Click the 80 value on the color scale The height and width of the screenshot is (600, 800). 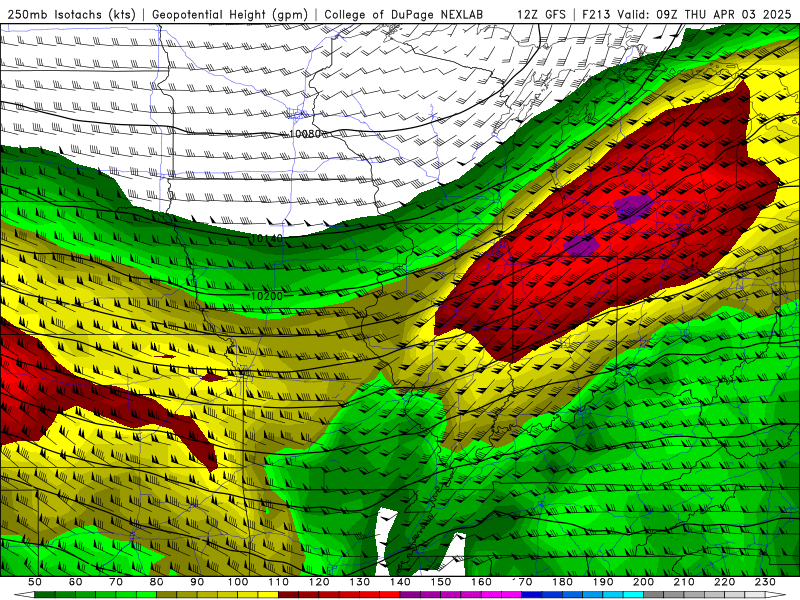point(157,582)
